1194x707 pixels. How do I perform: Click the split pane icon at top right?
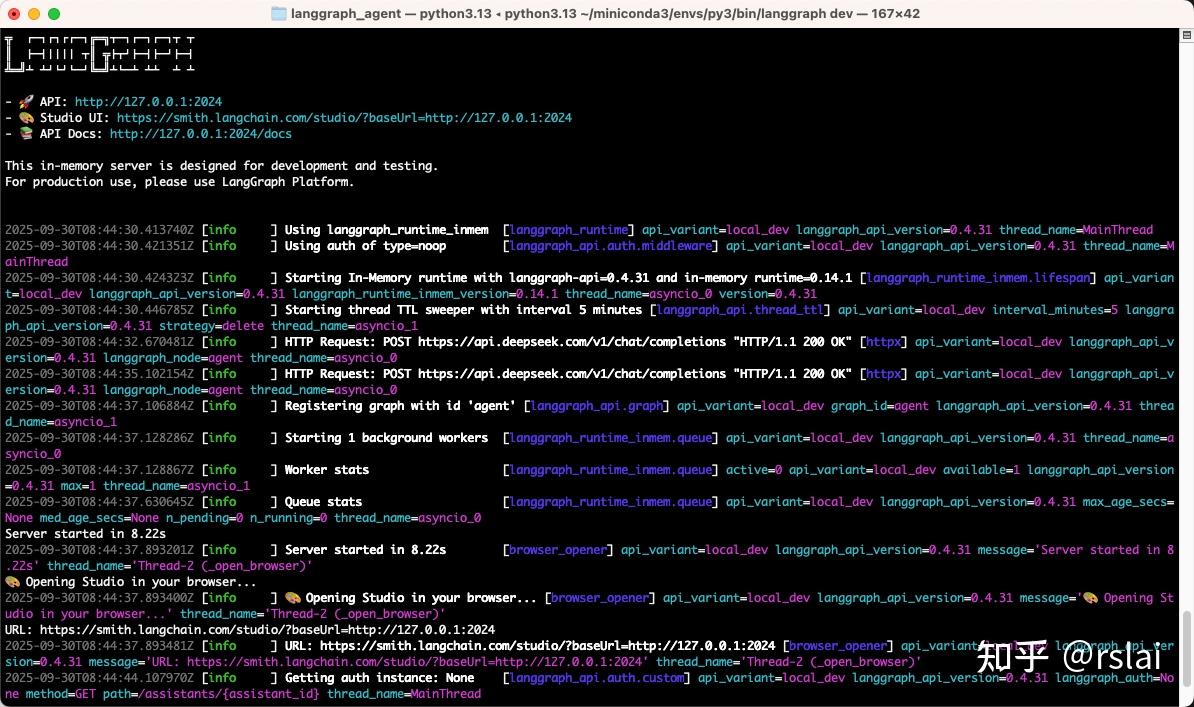pyautogui.click(x=1186, y=35)
